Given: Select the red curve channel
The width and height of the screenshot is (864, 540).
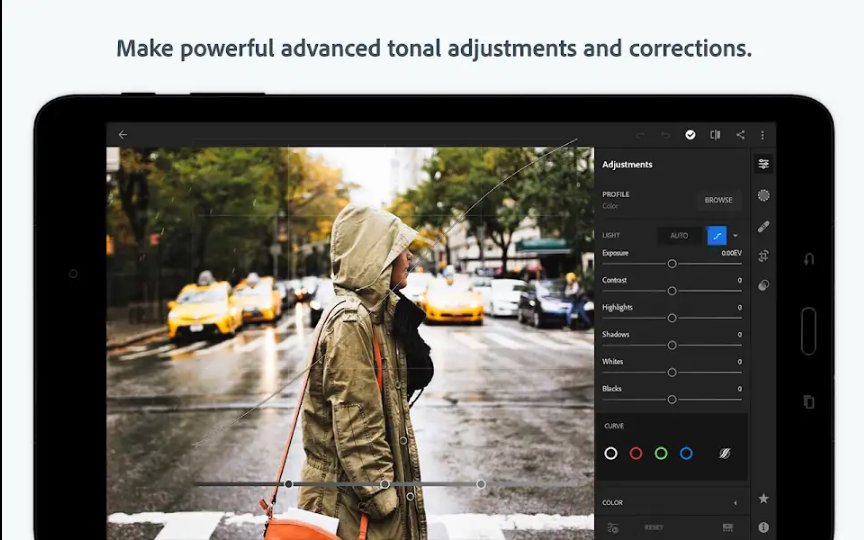Looking at the screenshot, I should tap(636, 453).
